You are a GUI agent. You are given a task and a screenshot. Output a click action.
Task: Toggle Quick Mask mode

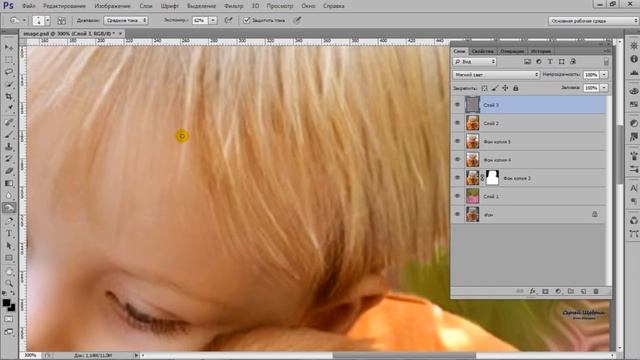point(9,319)
